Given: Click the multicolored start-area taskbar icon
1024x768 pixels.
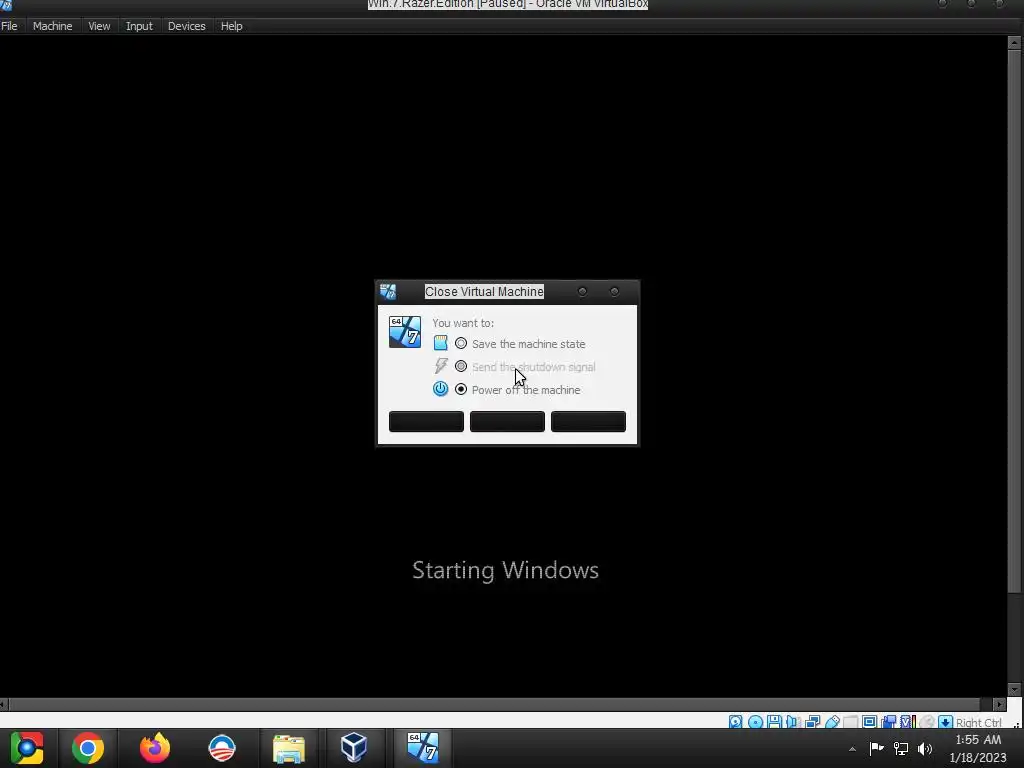Looking at the screenshot, I should [26, 748].
